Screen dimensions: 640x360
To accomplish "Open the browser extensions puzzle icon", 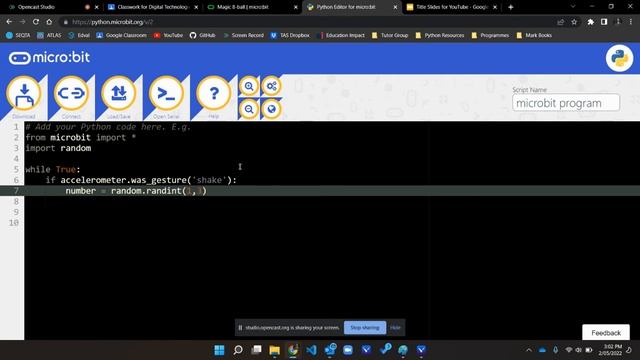I will [591, 22].
